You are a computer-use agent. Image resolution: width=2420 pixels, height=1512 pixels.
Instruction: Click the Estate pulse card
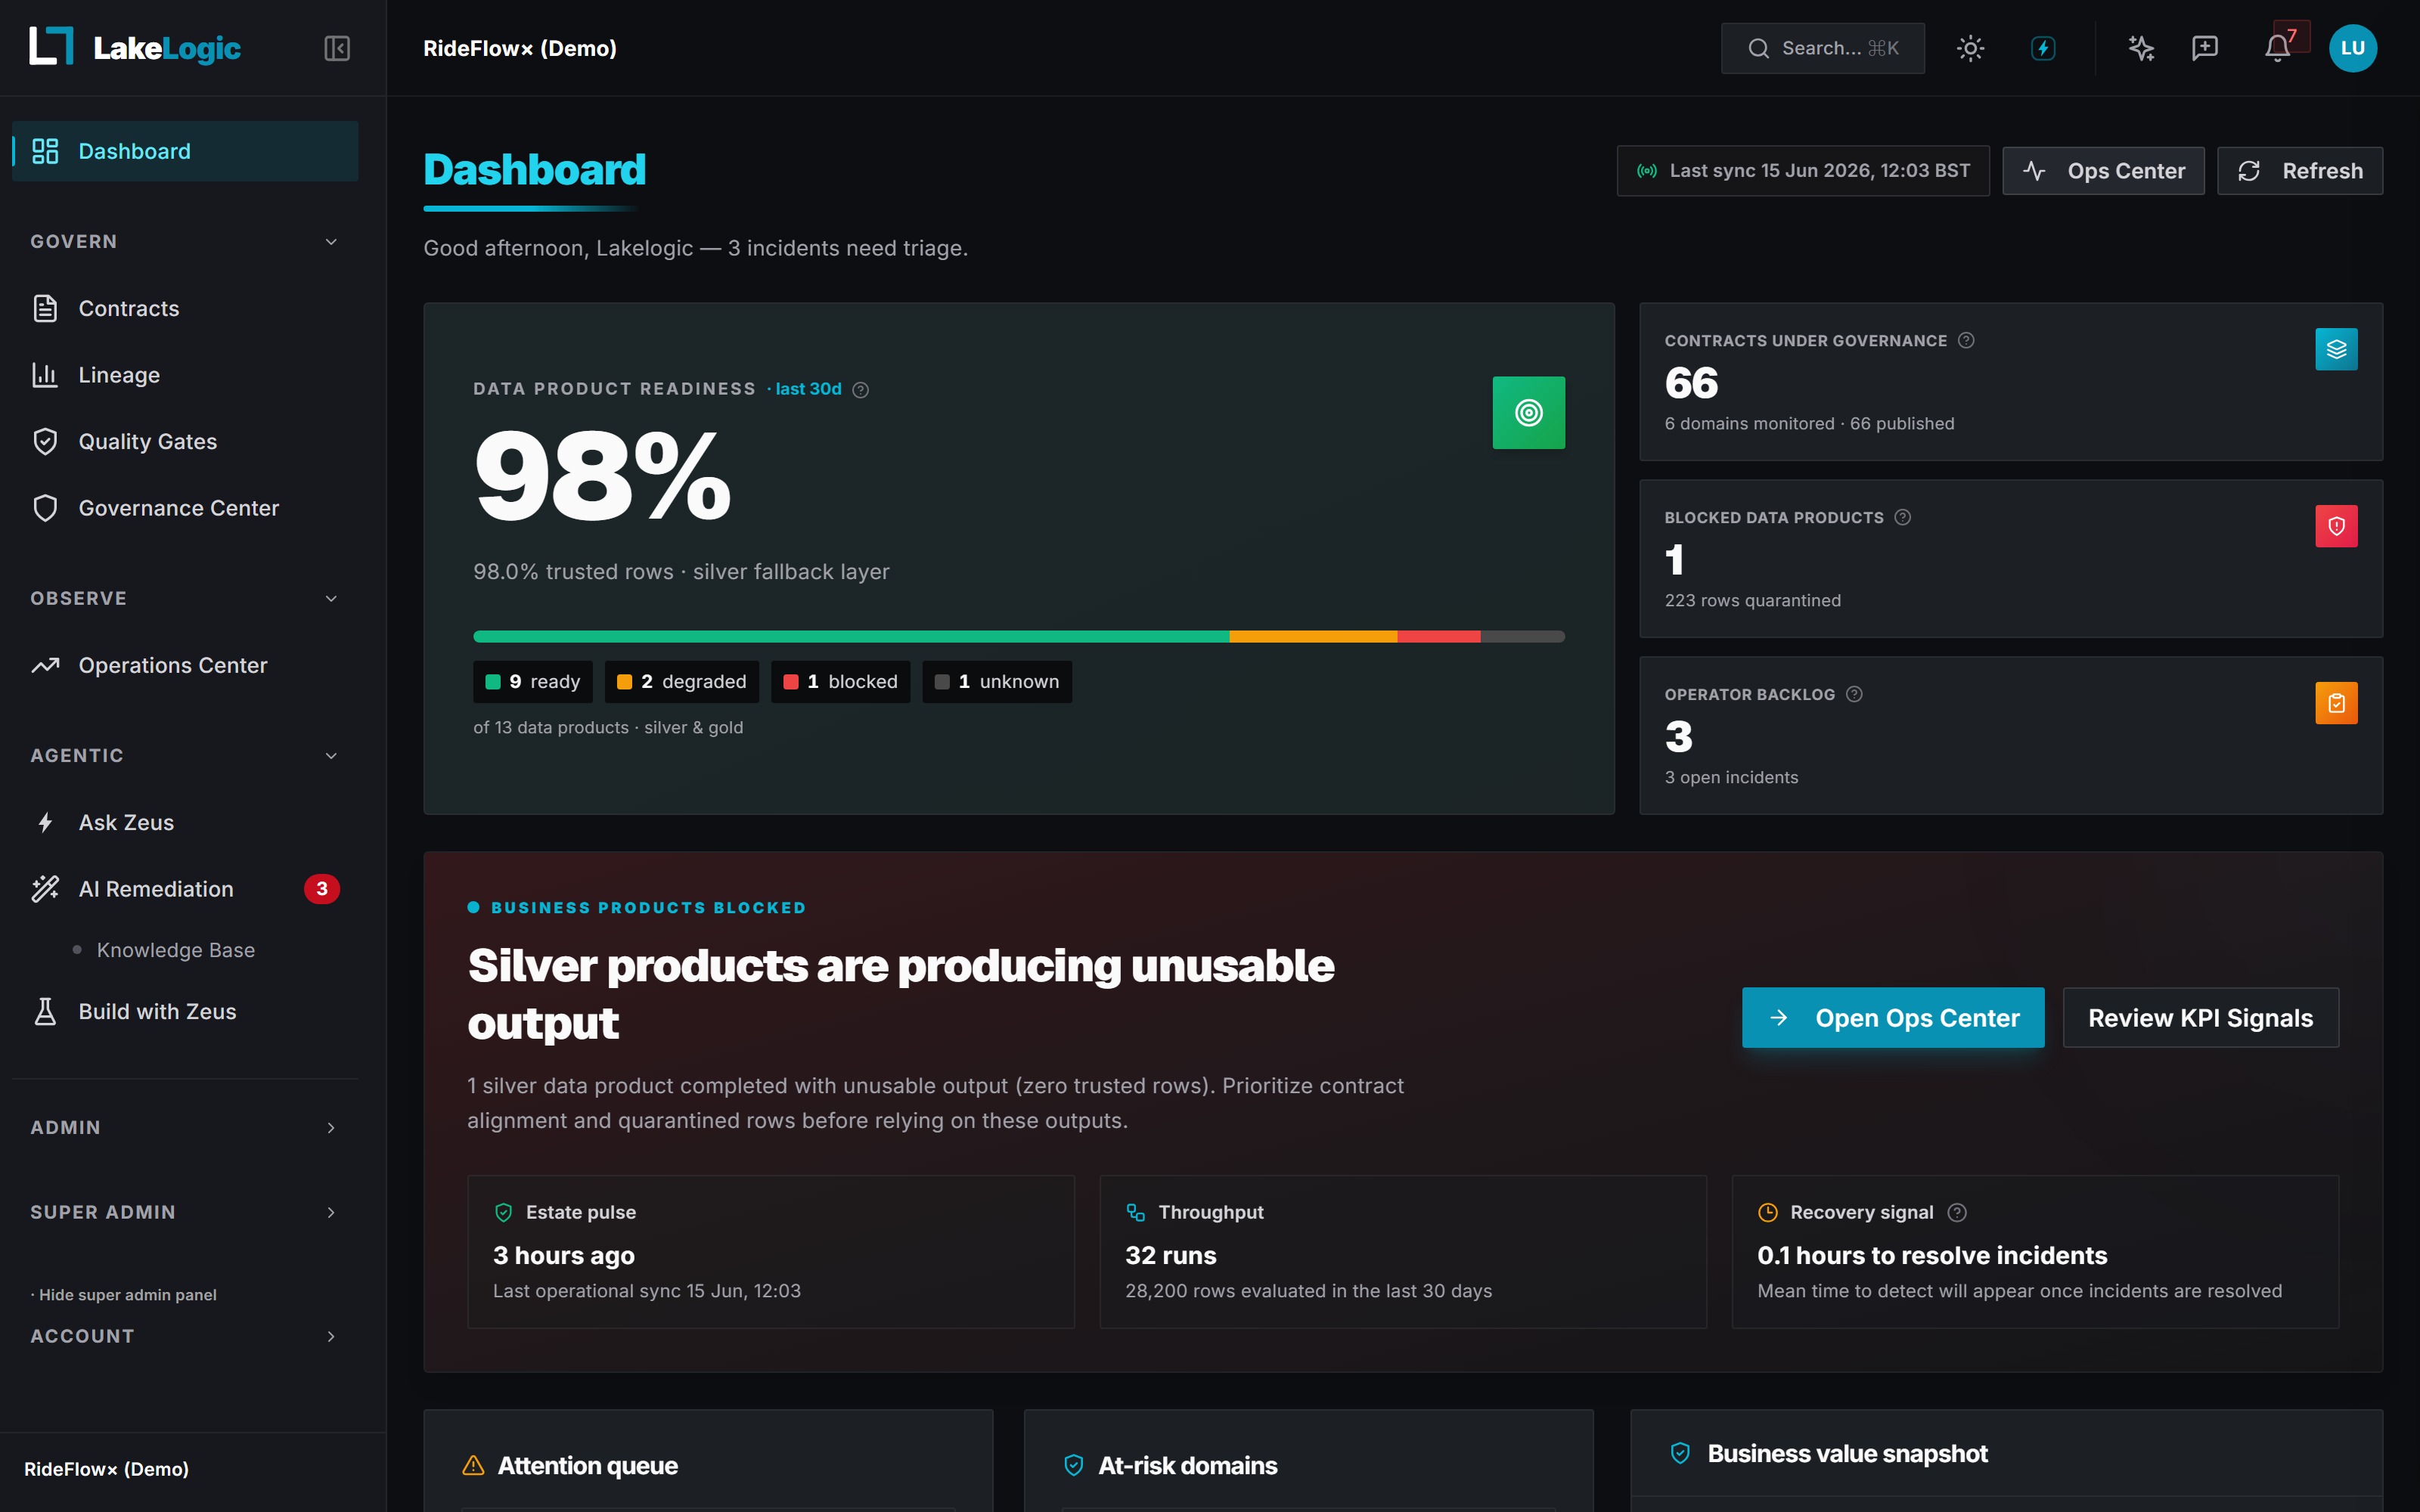click(x=771, y=1251)
